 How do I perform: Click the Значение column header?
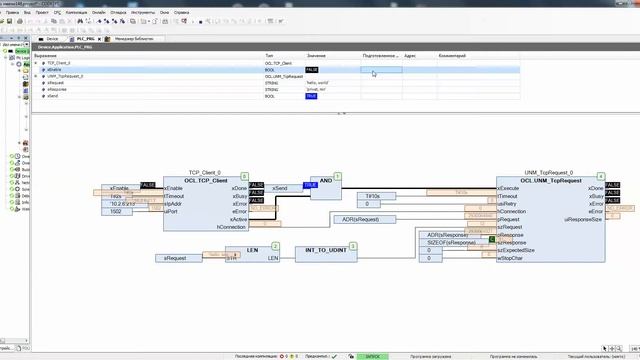[333, 56]
